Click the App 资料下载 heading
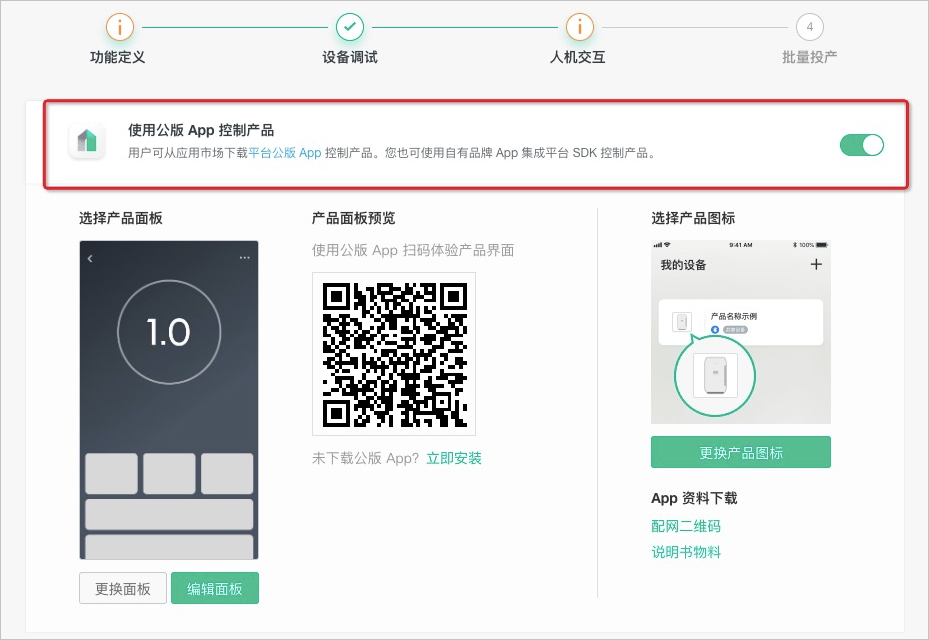This screenshot has height=640, width=929. pos(694,498)
